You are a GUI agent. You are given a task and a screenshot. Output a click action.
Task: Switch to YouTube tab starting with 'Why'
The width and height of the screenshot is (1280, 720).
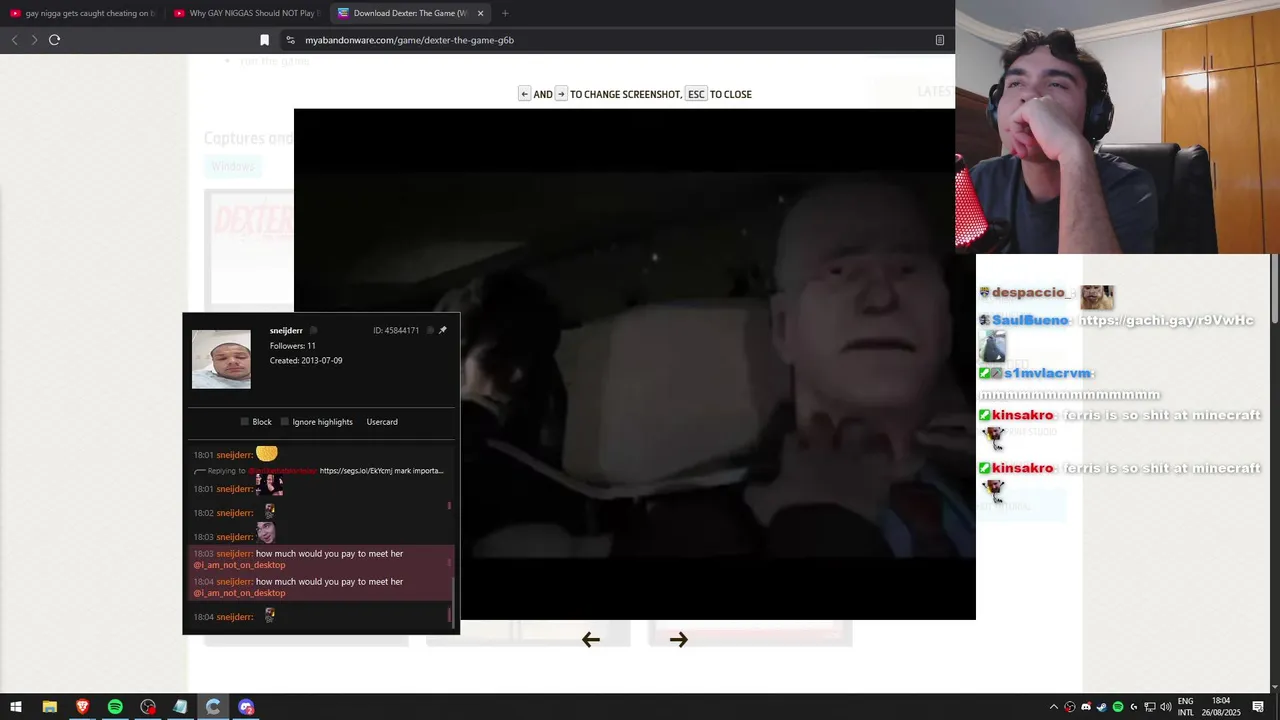[x=247, y=13]
